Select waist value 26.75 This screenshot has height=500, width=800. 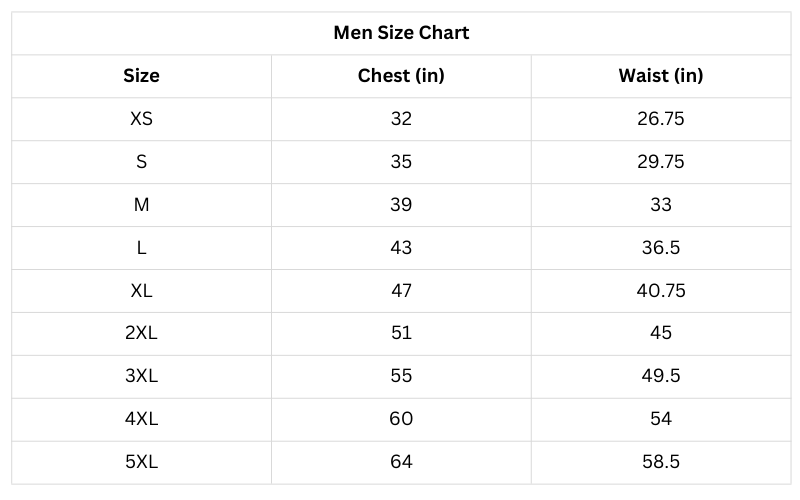click(660, 119)
